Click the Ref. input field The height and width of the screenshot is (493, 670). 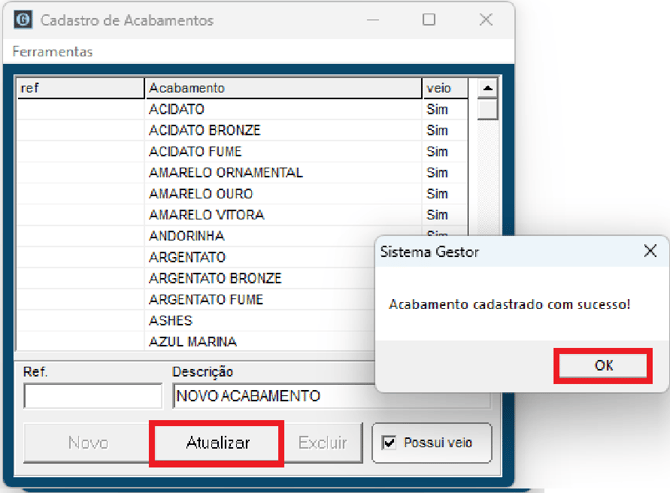(92, 396)
